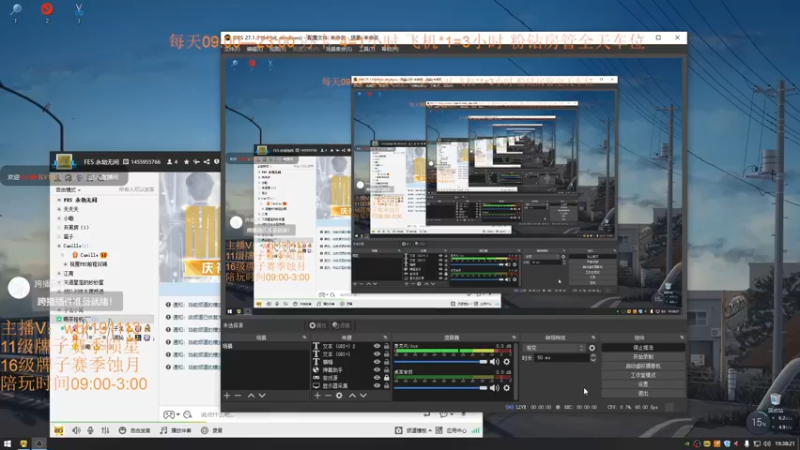Click 工作室模式 studio mode button
The height and width of the screenshot is (450, 800).
point(643,375)
